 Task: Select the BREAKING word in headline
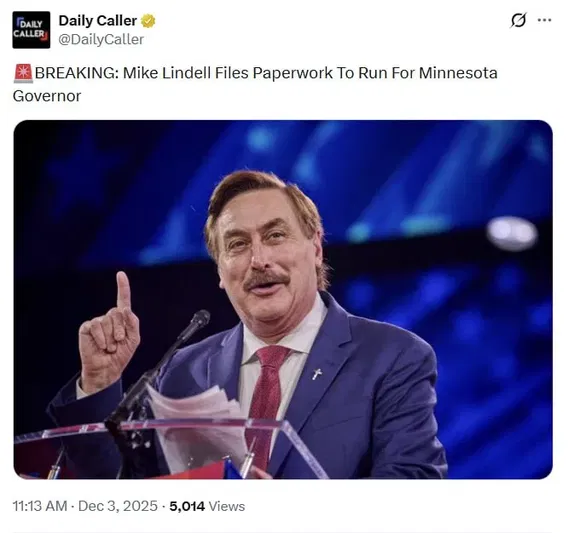76,73
